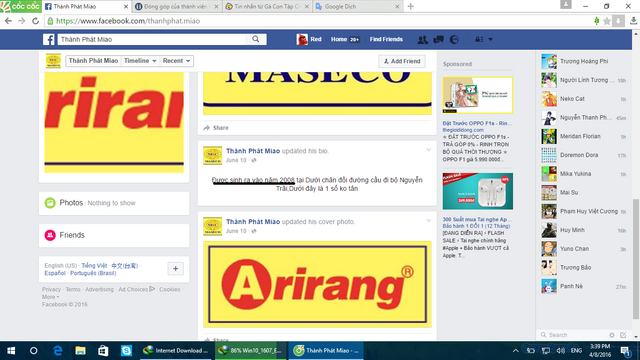640x360 pixels.
Task: Launch Microsoft Edge from the taskbar
Action: (58, 351)
